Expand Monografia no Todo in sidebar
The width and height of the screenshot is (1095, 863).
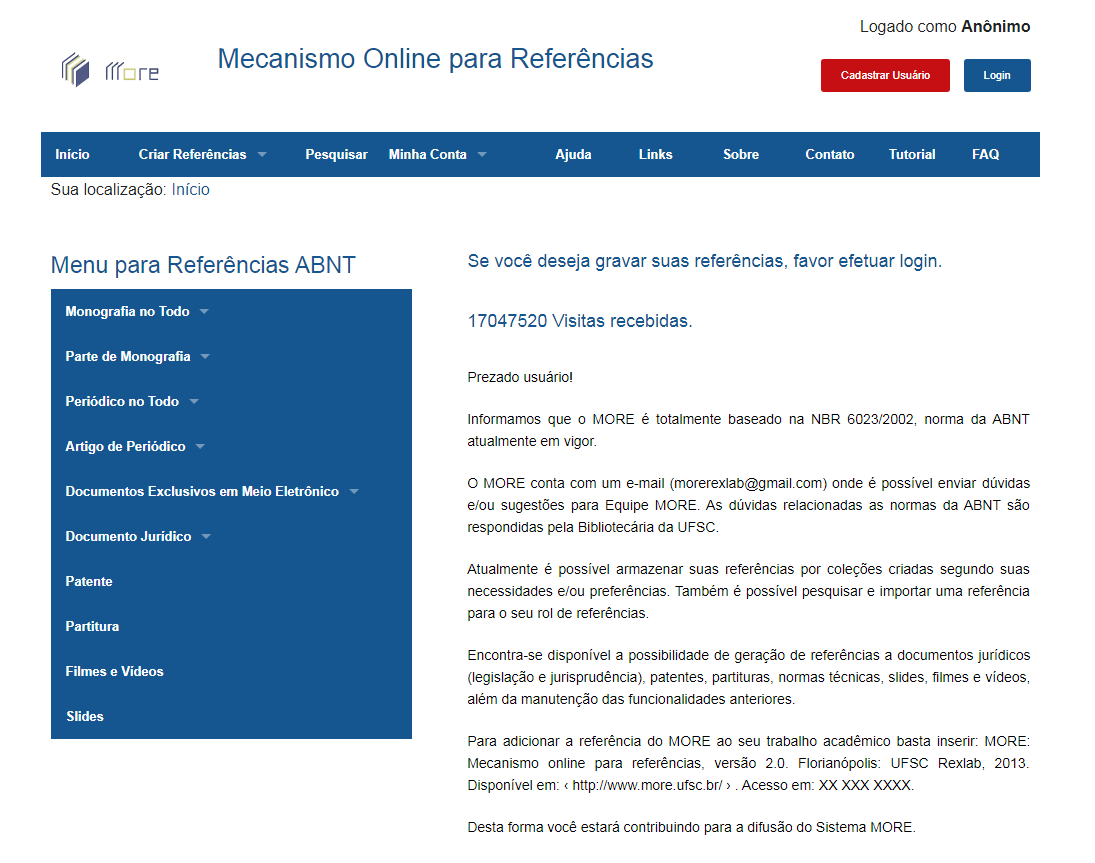pos(136,312)
